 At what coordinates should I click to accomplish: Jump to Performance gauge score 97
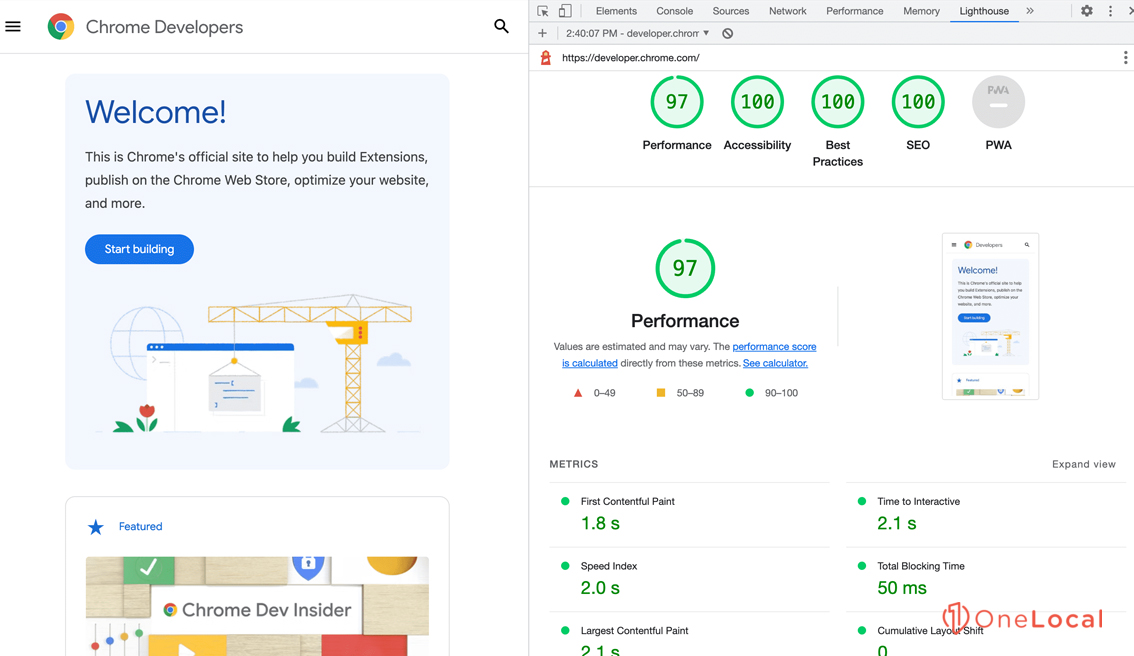677,102
